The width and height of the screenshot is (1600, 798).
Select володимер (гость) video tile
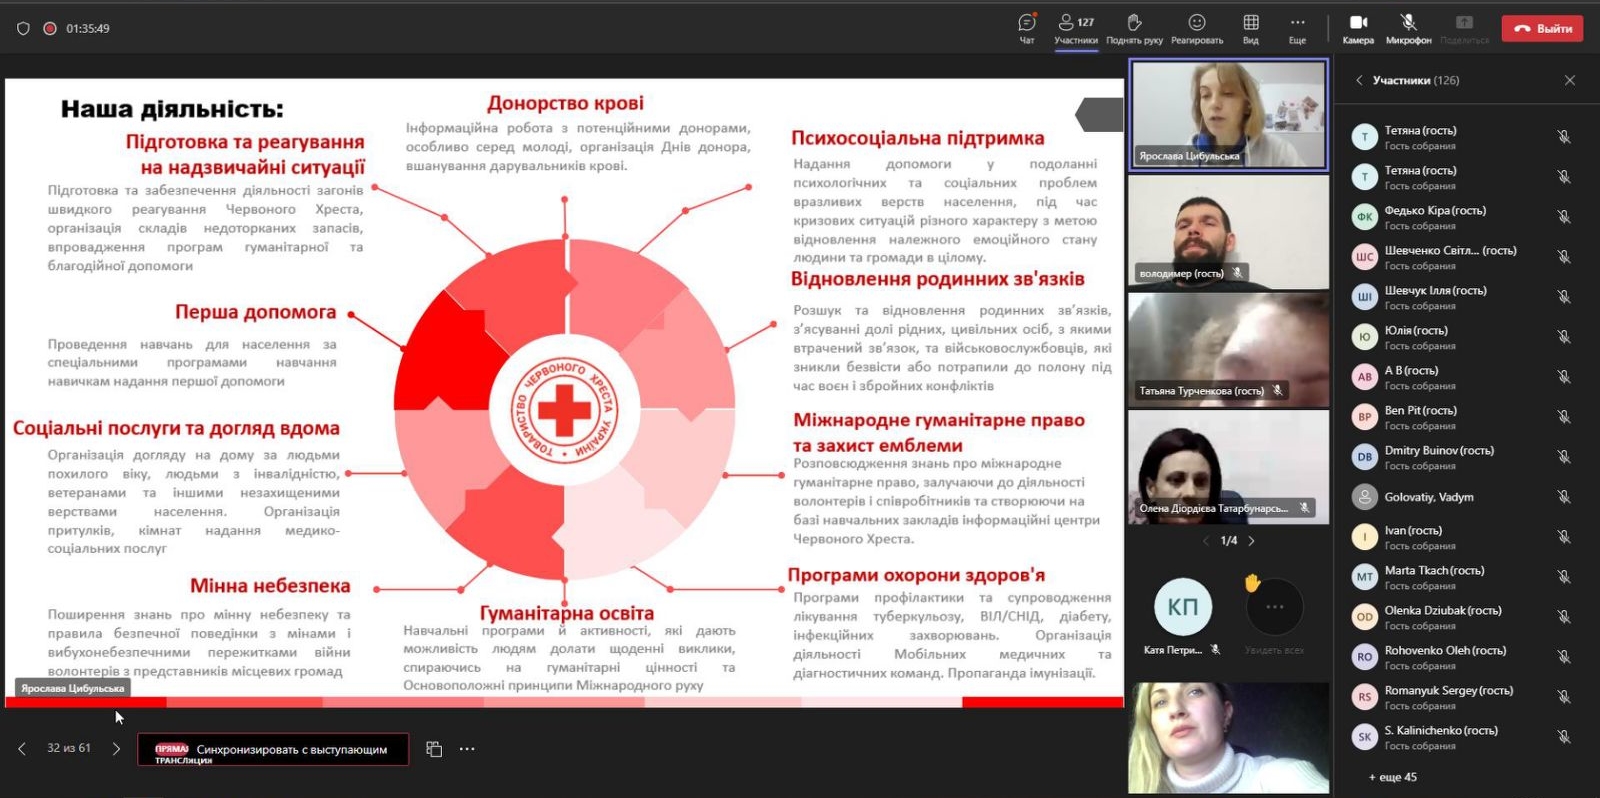1228,232
